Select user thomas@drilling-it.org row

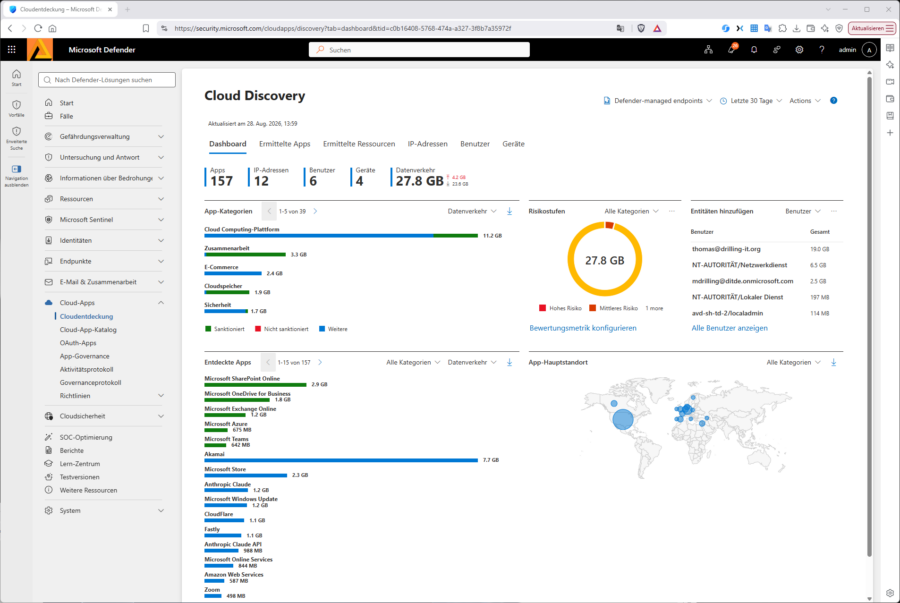[762, 249]
